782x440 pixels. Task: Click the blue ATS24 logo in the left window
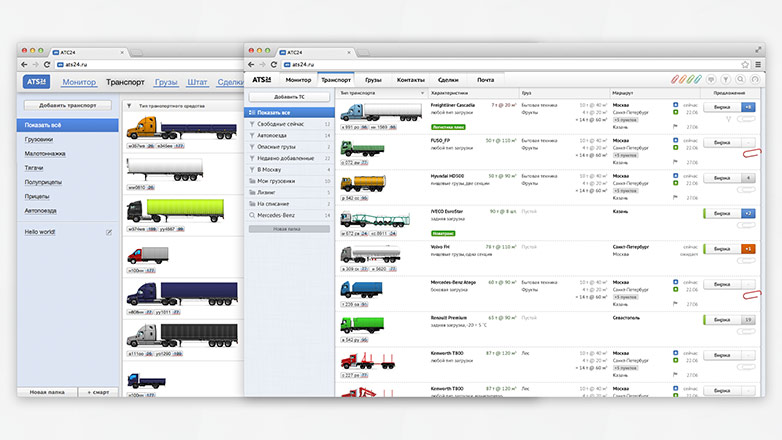point(36,81)
